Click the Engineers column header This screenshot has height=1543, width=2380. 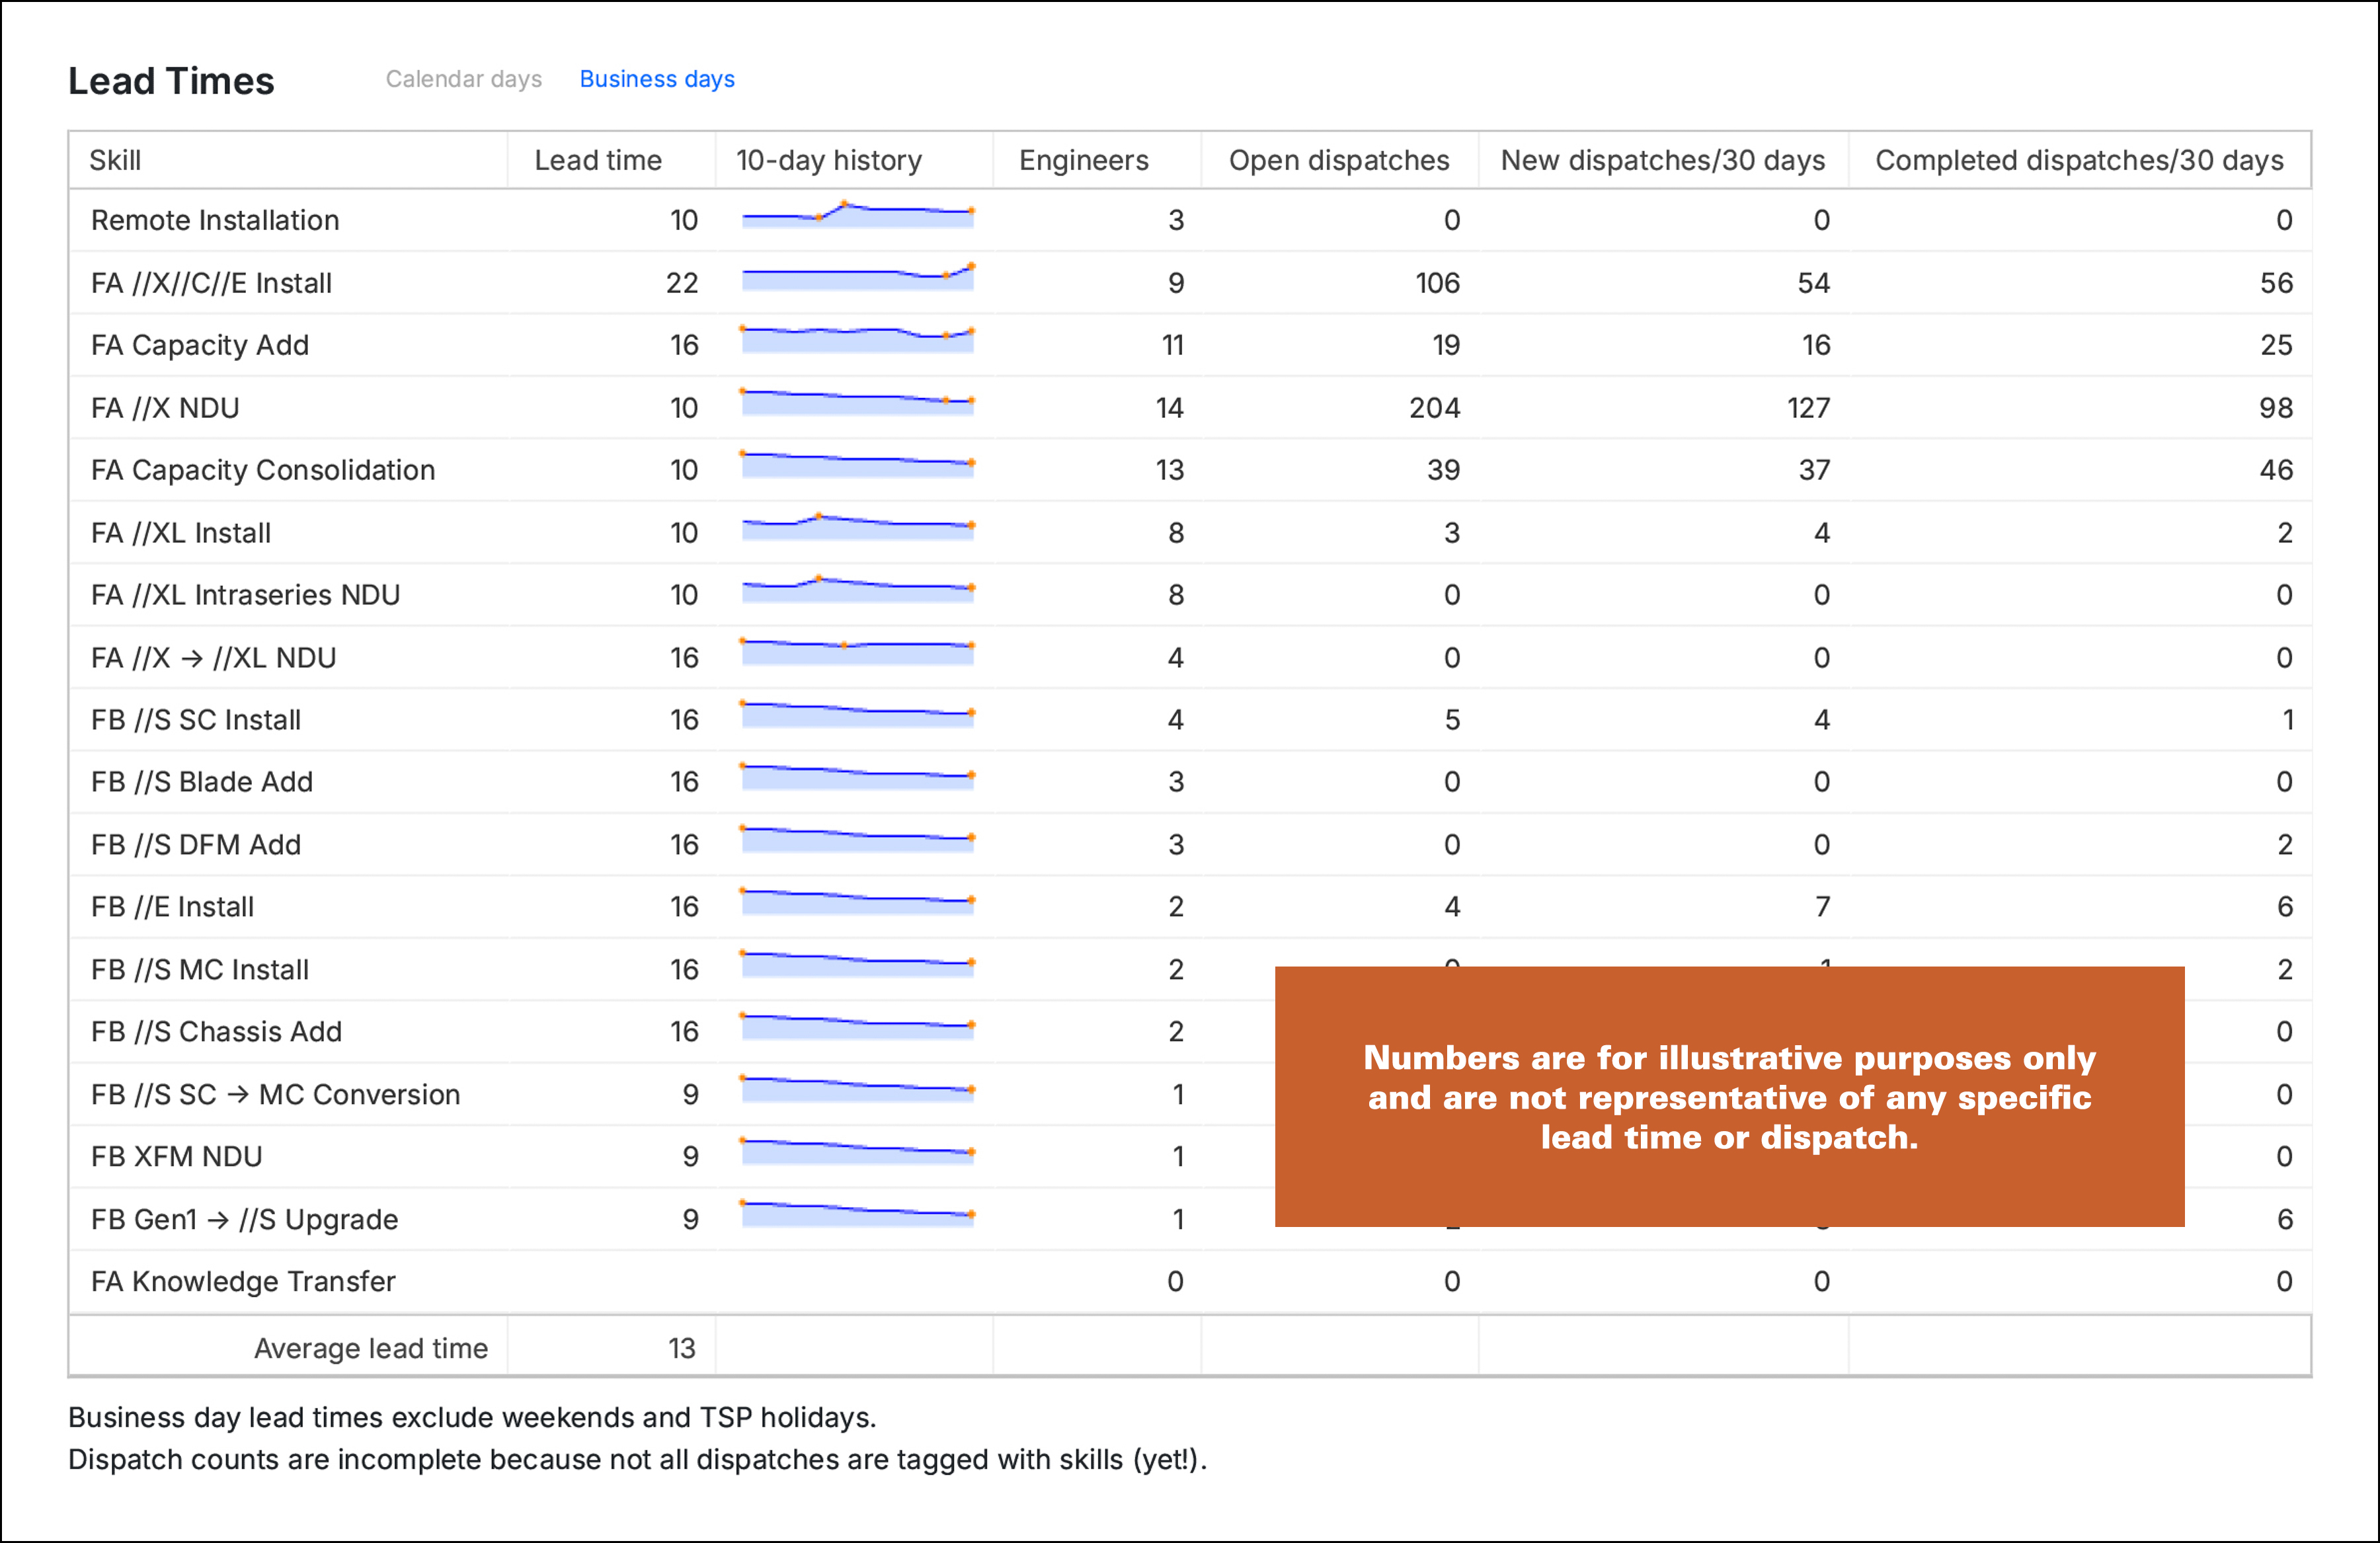[1083, 160]
